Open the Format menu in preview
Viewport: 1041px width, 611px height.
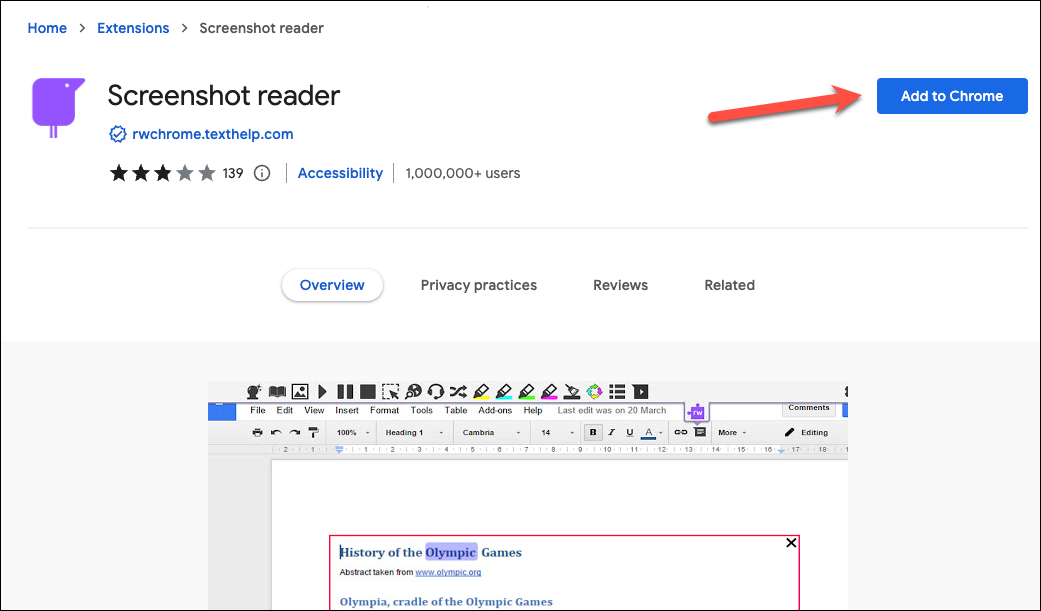[384, 410]
